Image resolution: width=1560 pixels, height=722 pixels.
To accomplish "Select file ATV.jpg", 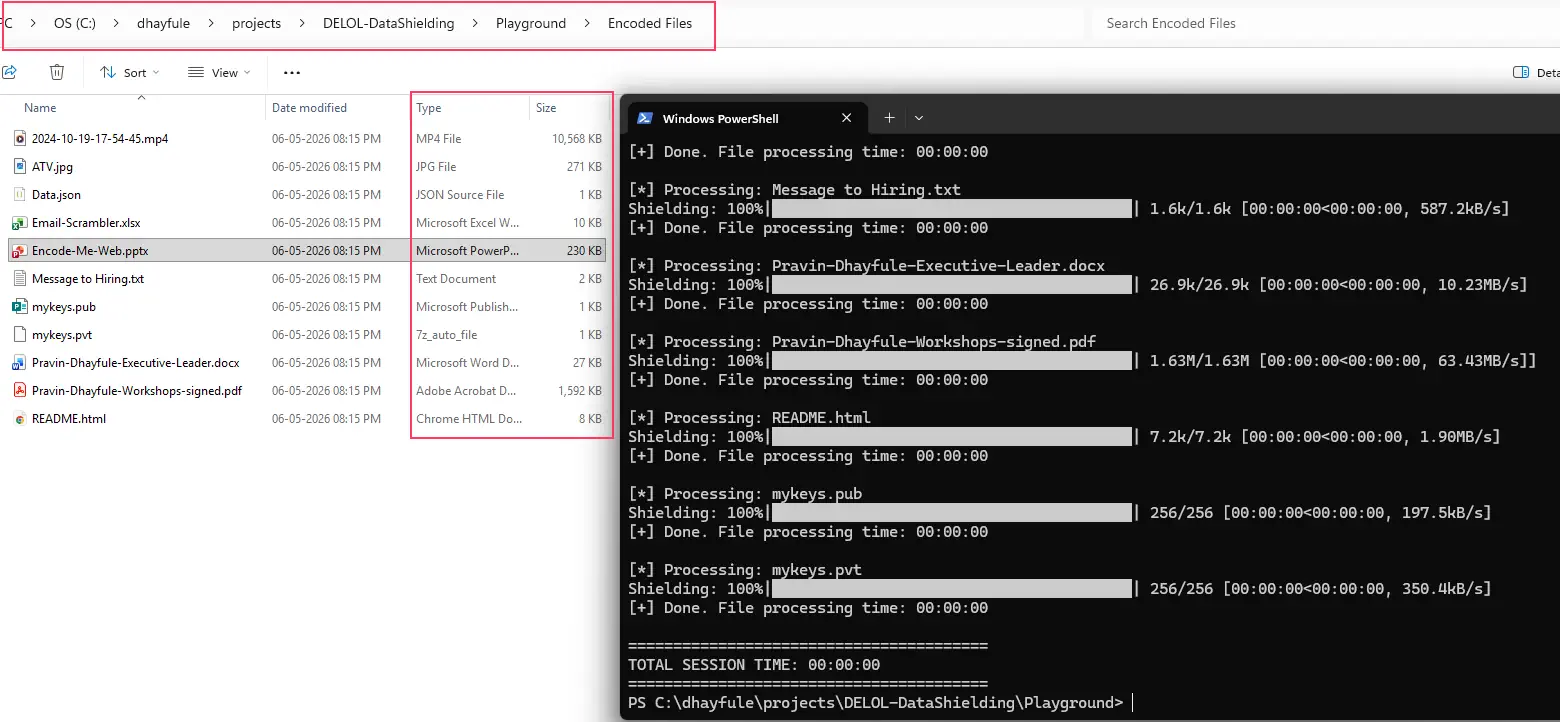I will (x=52, y=167).
